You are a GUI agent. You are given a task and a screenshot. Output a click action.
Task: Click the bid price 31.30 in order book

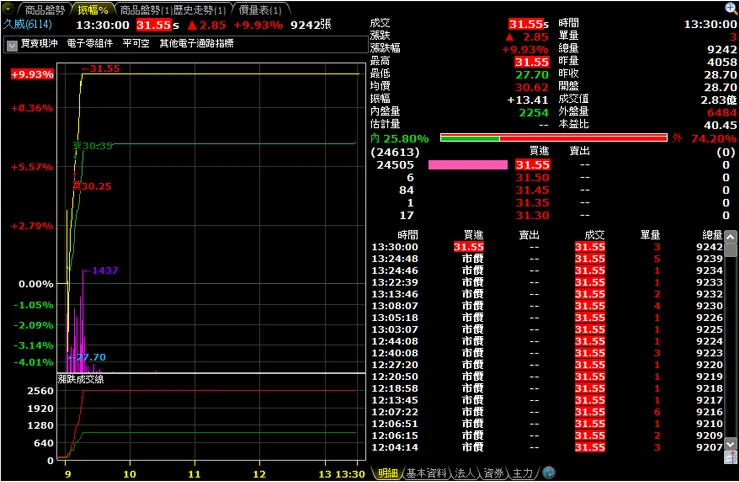[532, 216]
